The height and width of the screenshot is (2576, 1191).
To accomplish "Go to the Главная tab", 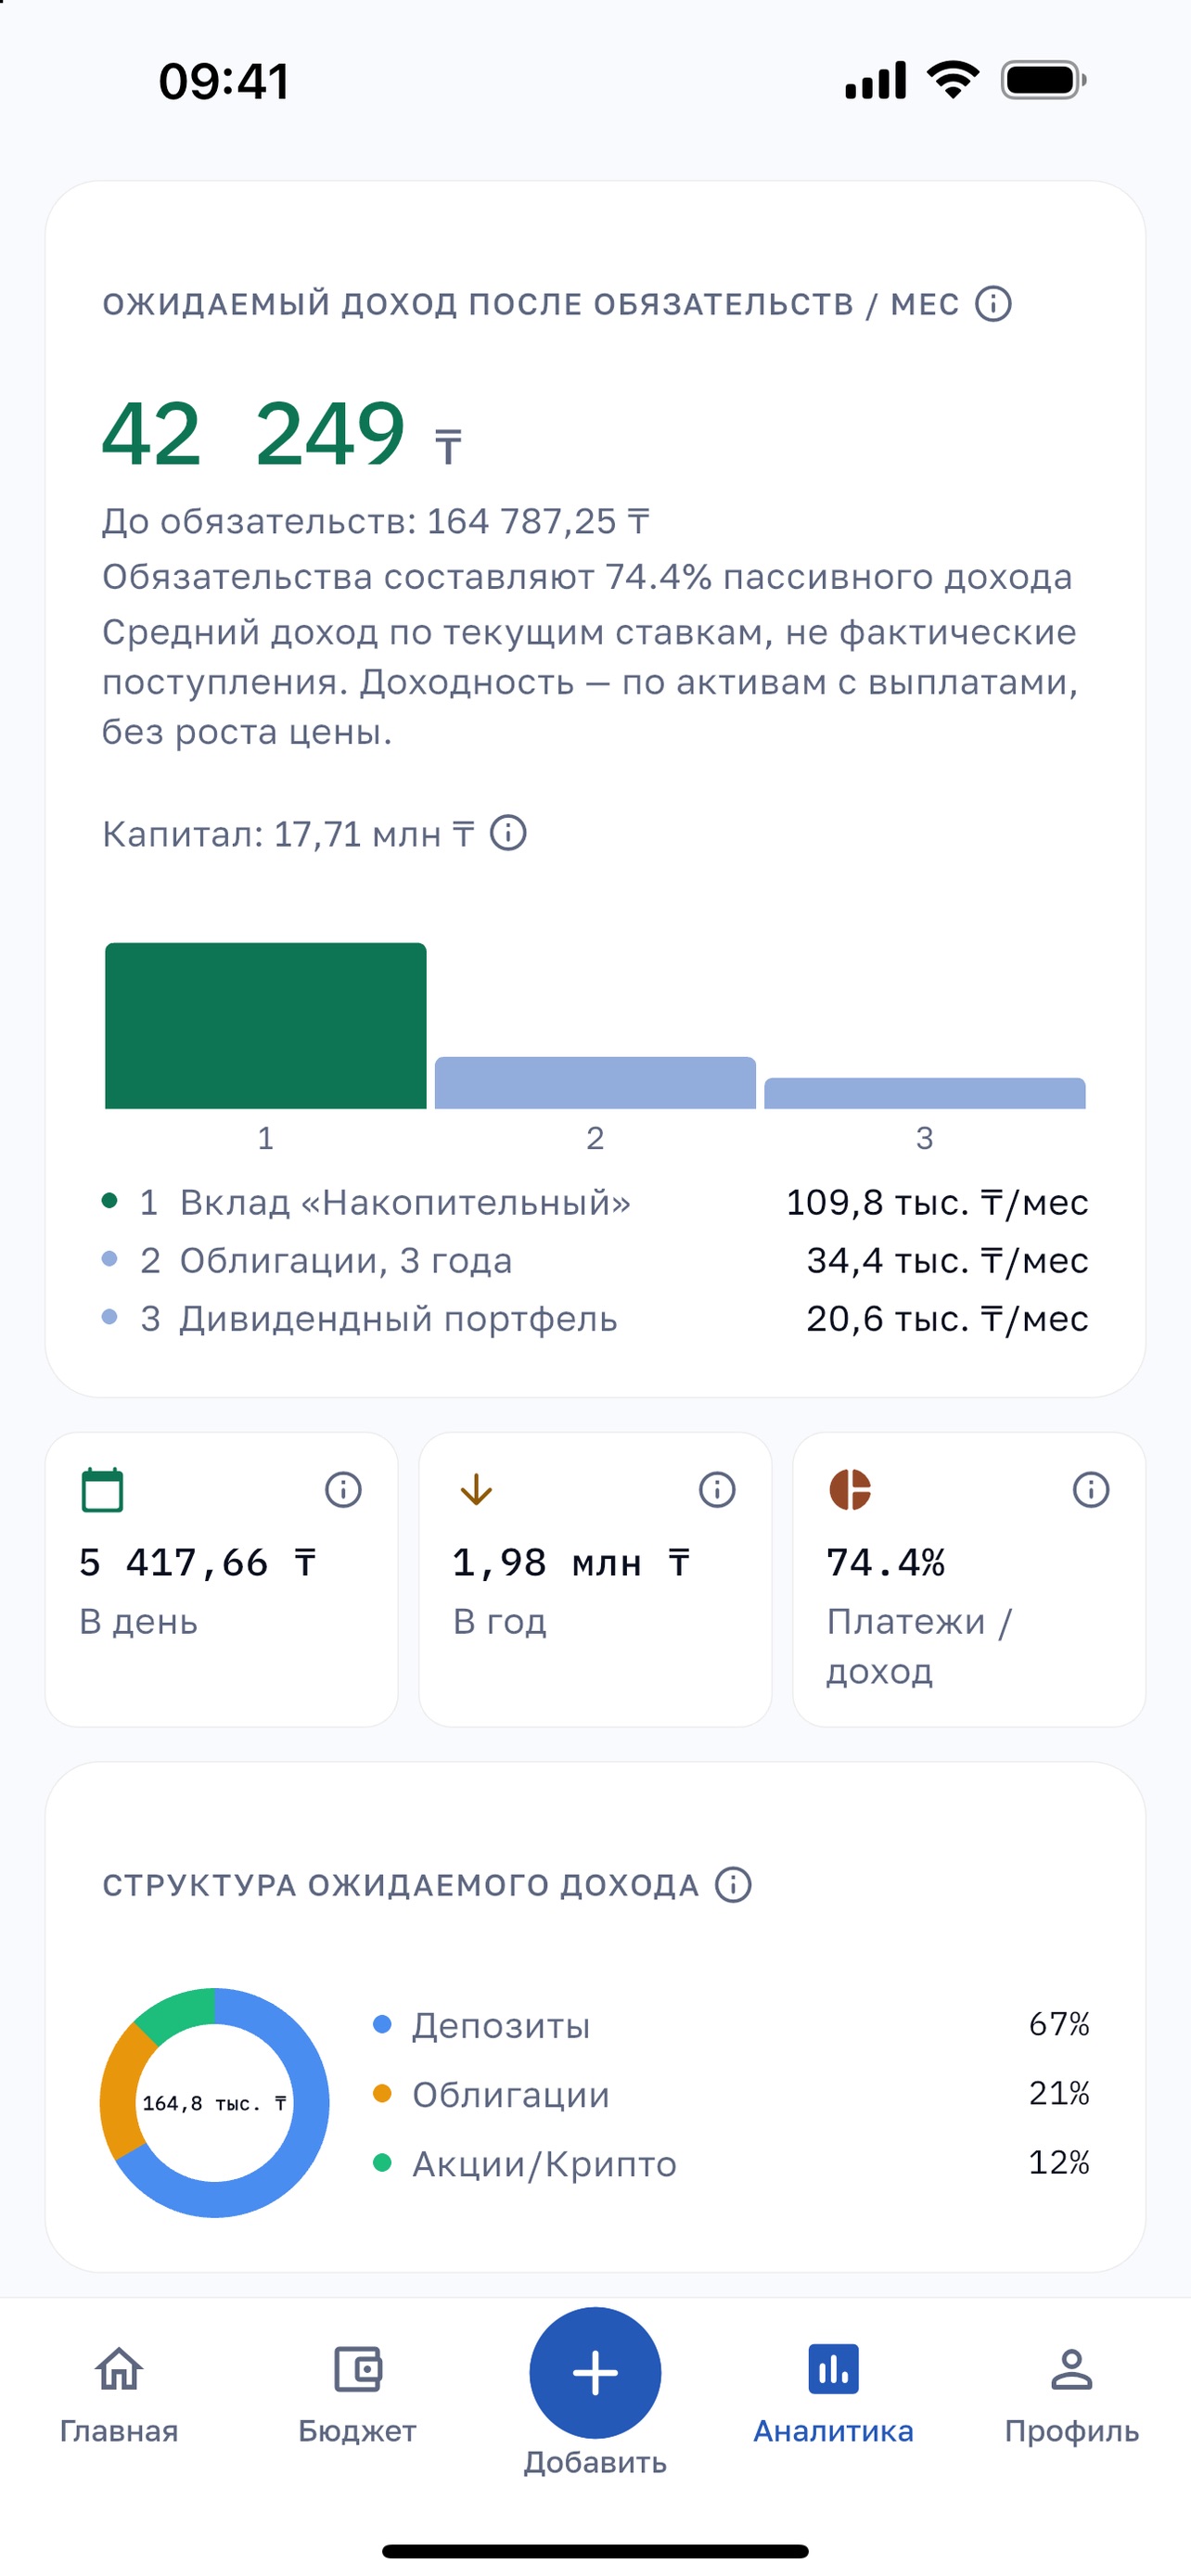I will coord(119,2394).
